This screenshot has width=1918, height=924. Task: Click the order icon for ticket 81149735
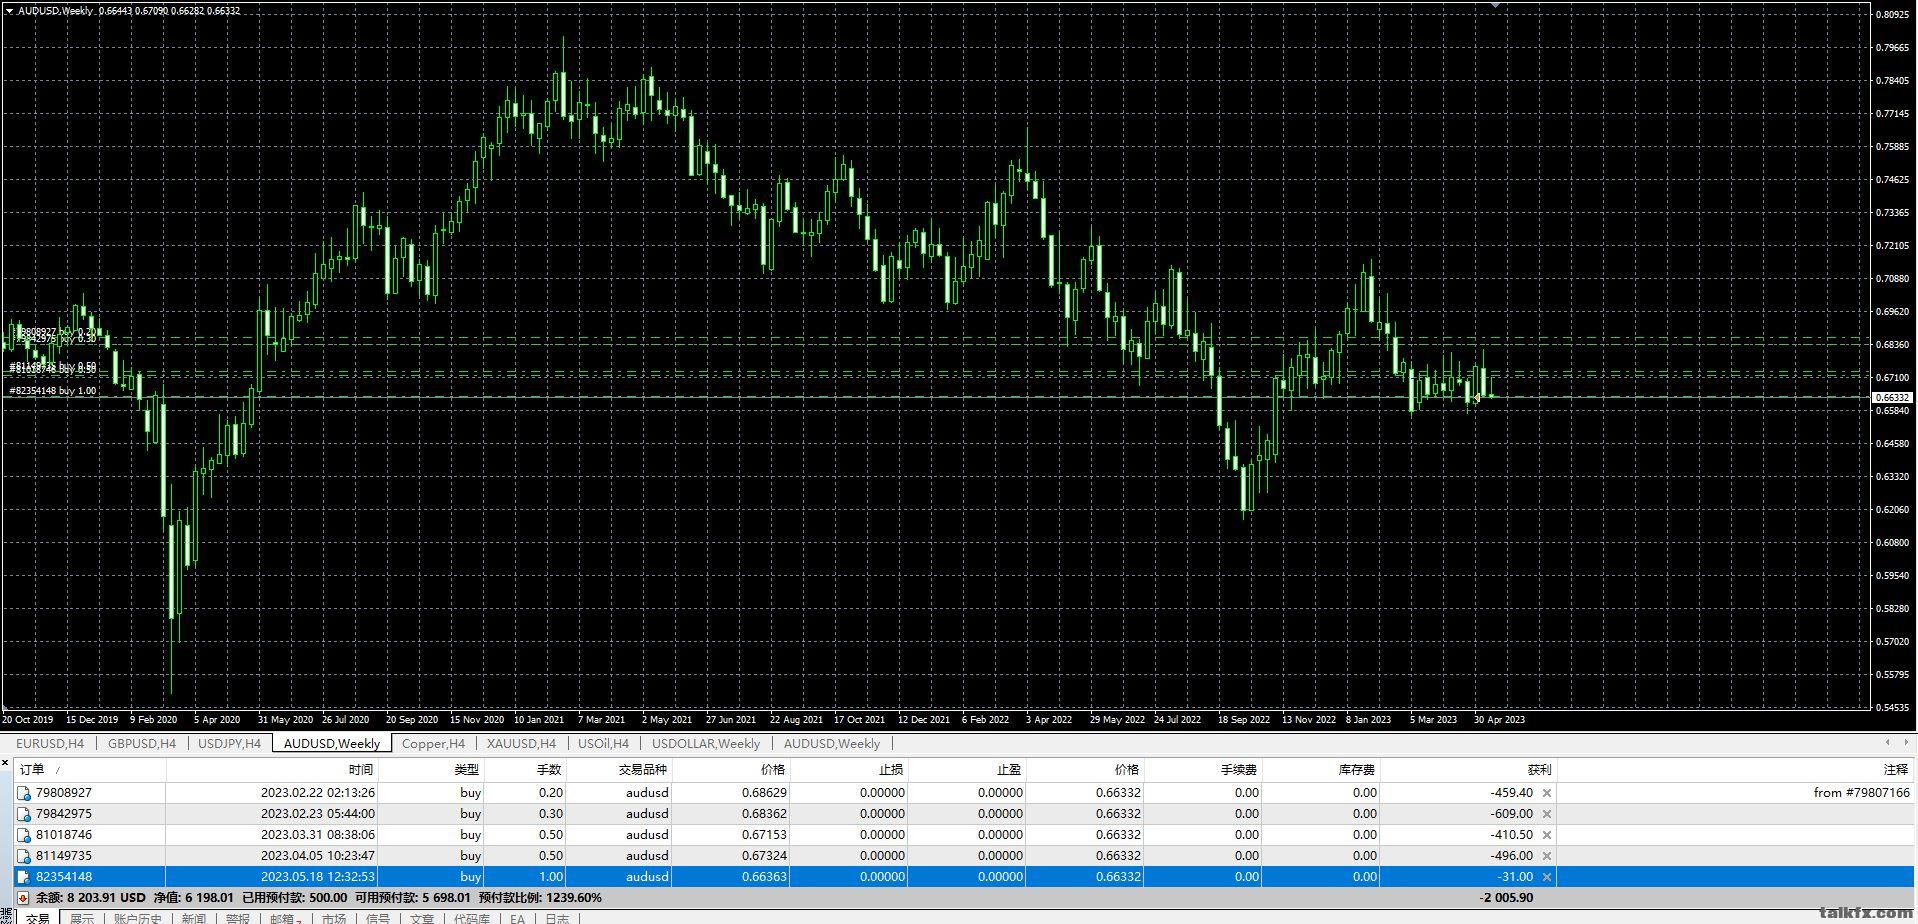tap(24, 856)
